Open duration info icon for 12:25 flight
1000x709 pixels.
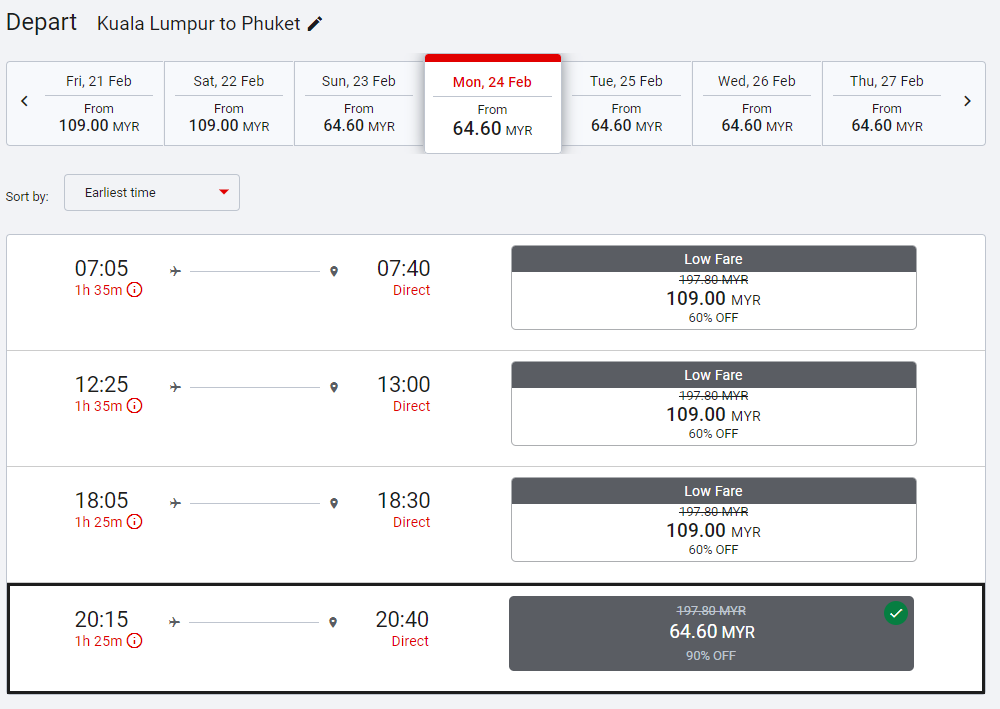click(x=134, y=406)
